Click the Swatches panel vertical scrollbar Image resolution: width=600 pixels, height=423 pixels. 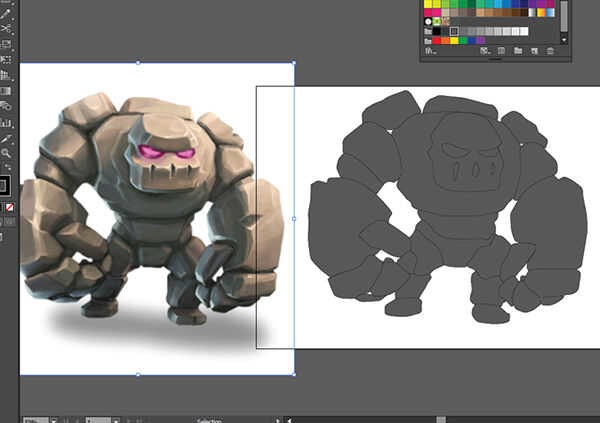(x=564, y=16)
